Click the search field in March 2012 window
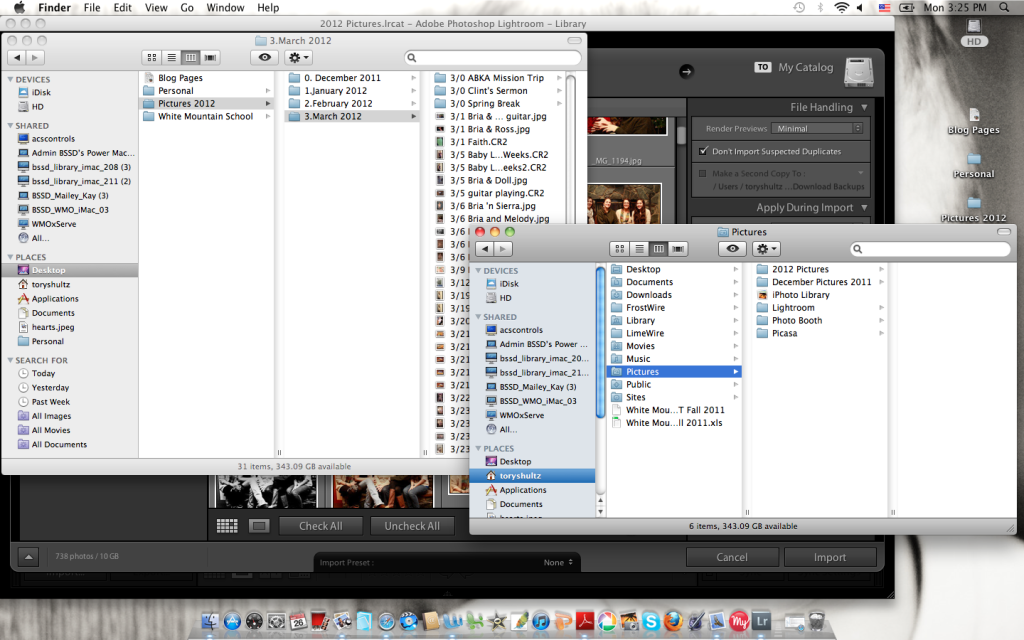Screen dimensions: 1024x640 (493, 57)
